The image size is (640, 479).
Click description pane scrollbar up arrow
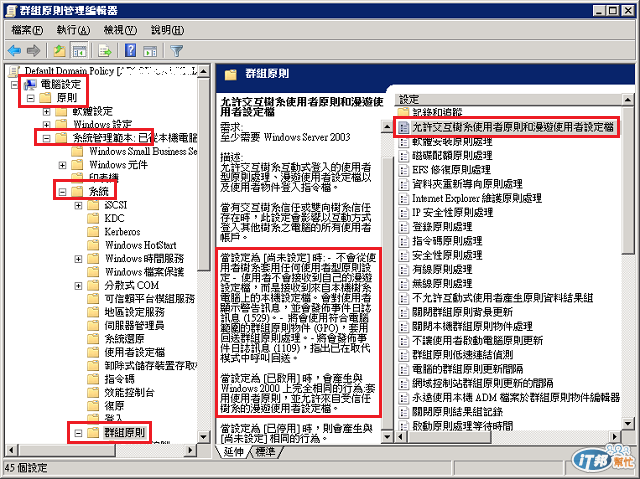pyautogui.click(x=388, y=127)
